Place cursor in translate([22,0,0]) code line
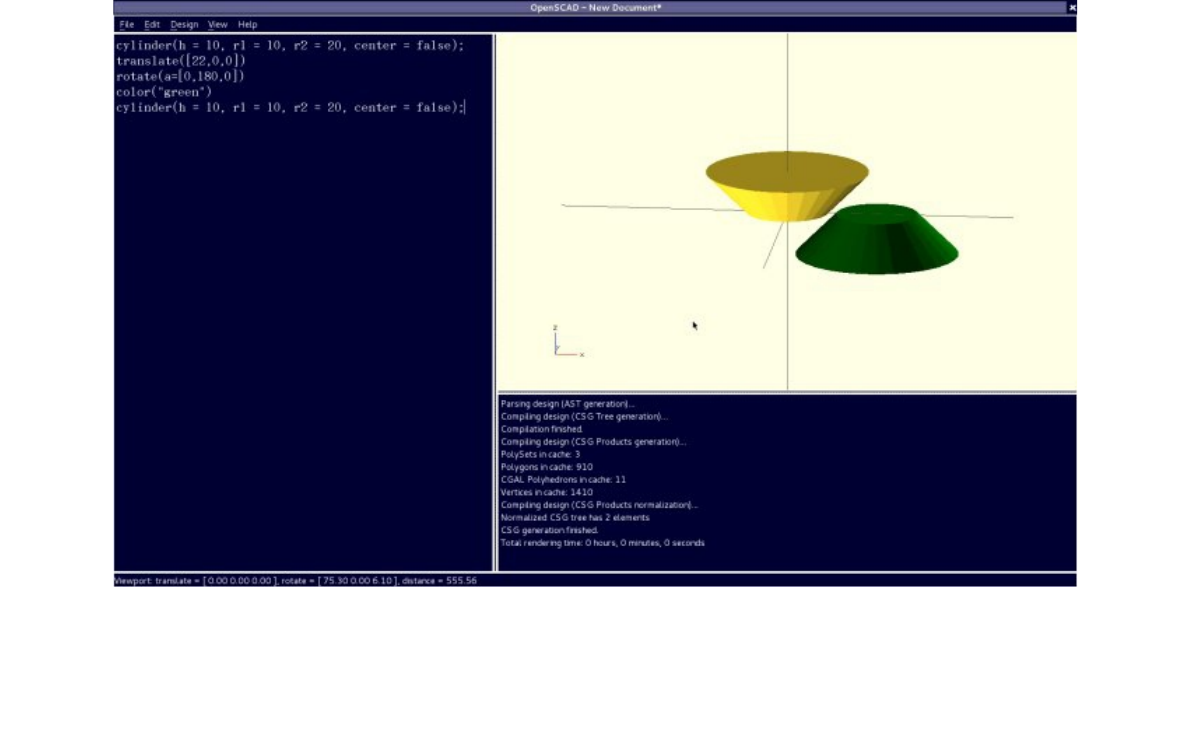Image resolution: width=1190 pixels, height=732 pixels. [x=181, y=61]
